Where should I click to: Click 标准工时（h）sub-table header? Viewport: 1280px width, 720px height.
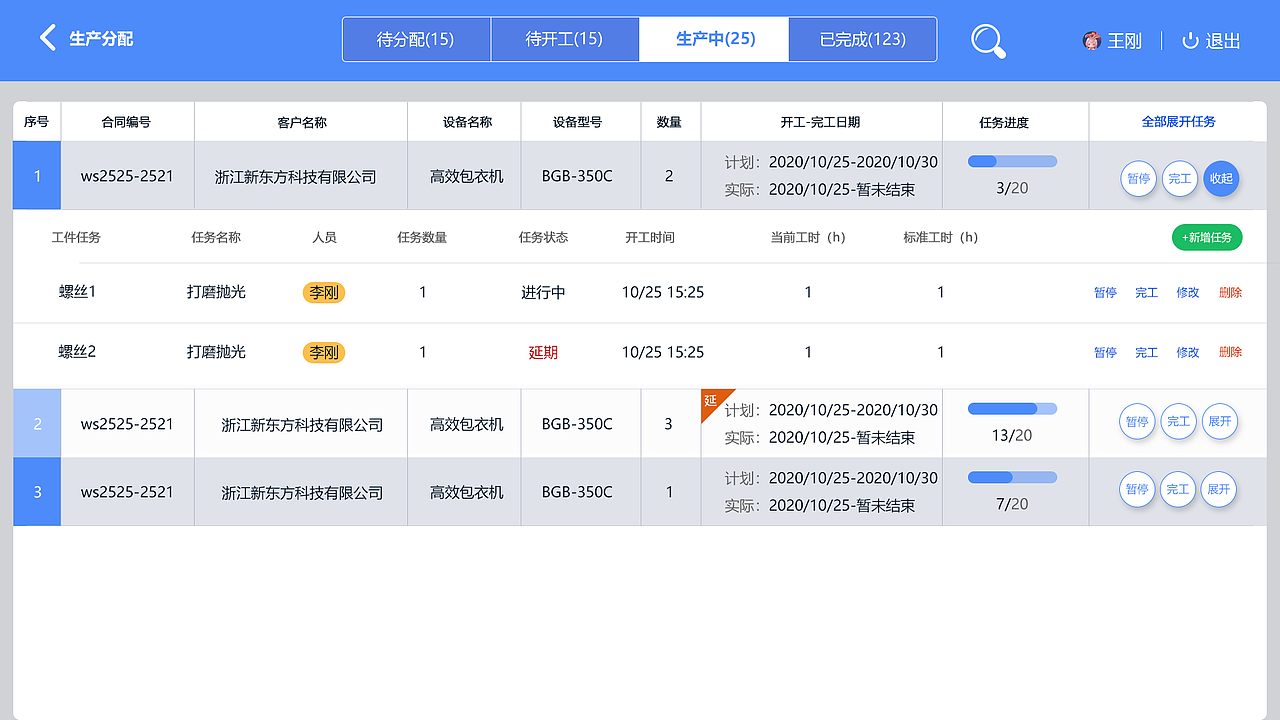click(x=941, y=238)
